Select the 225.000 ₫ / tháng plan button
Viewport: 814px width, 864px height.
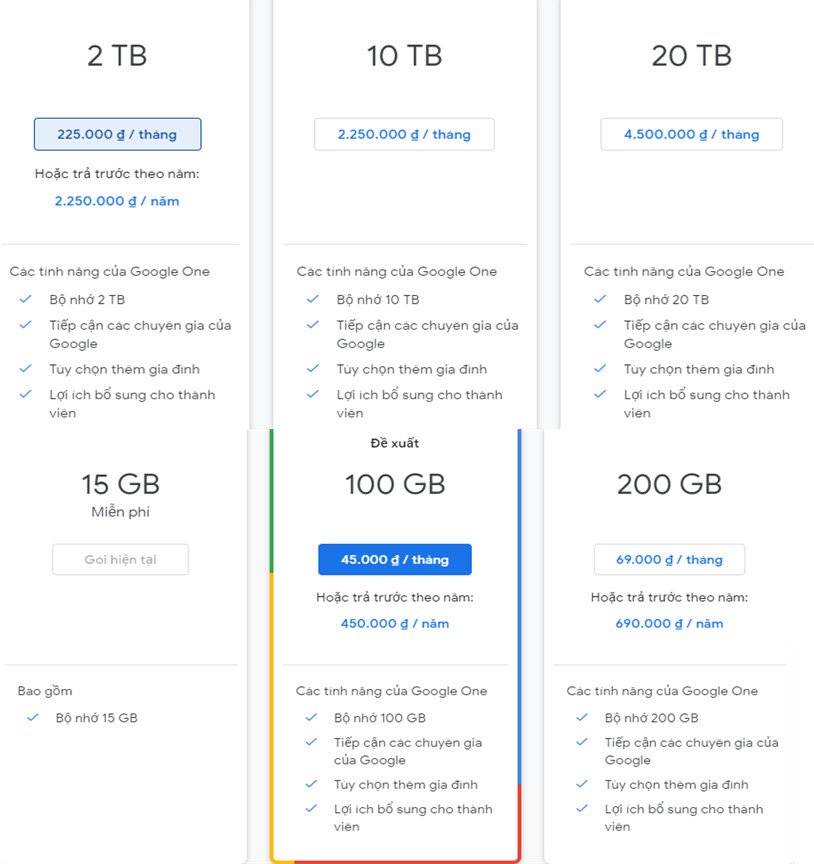(118, 134)
